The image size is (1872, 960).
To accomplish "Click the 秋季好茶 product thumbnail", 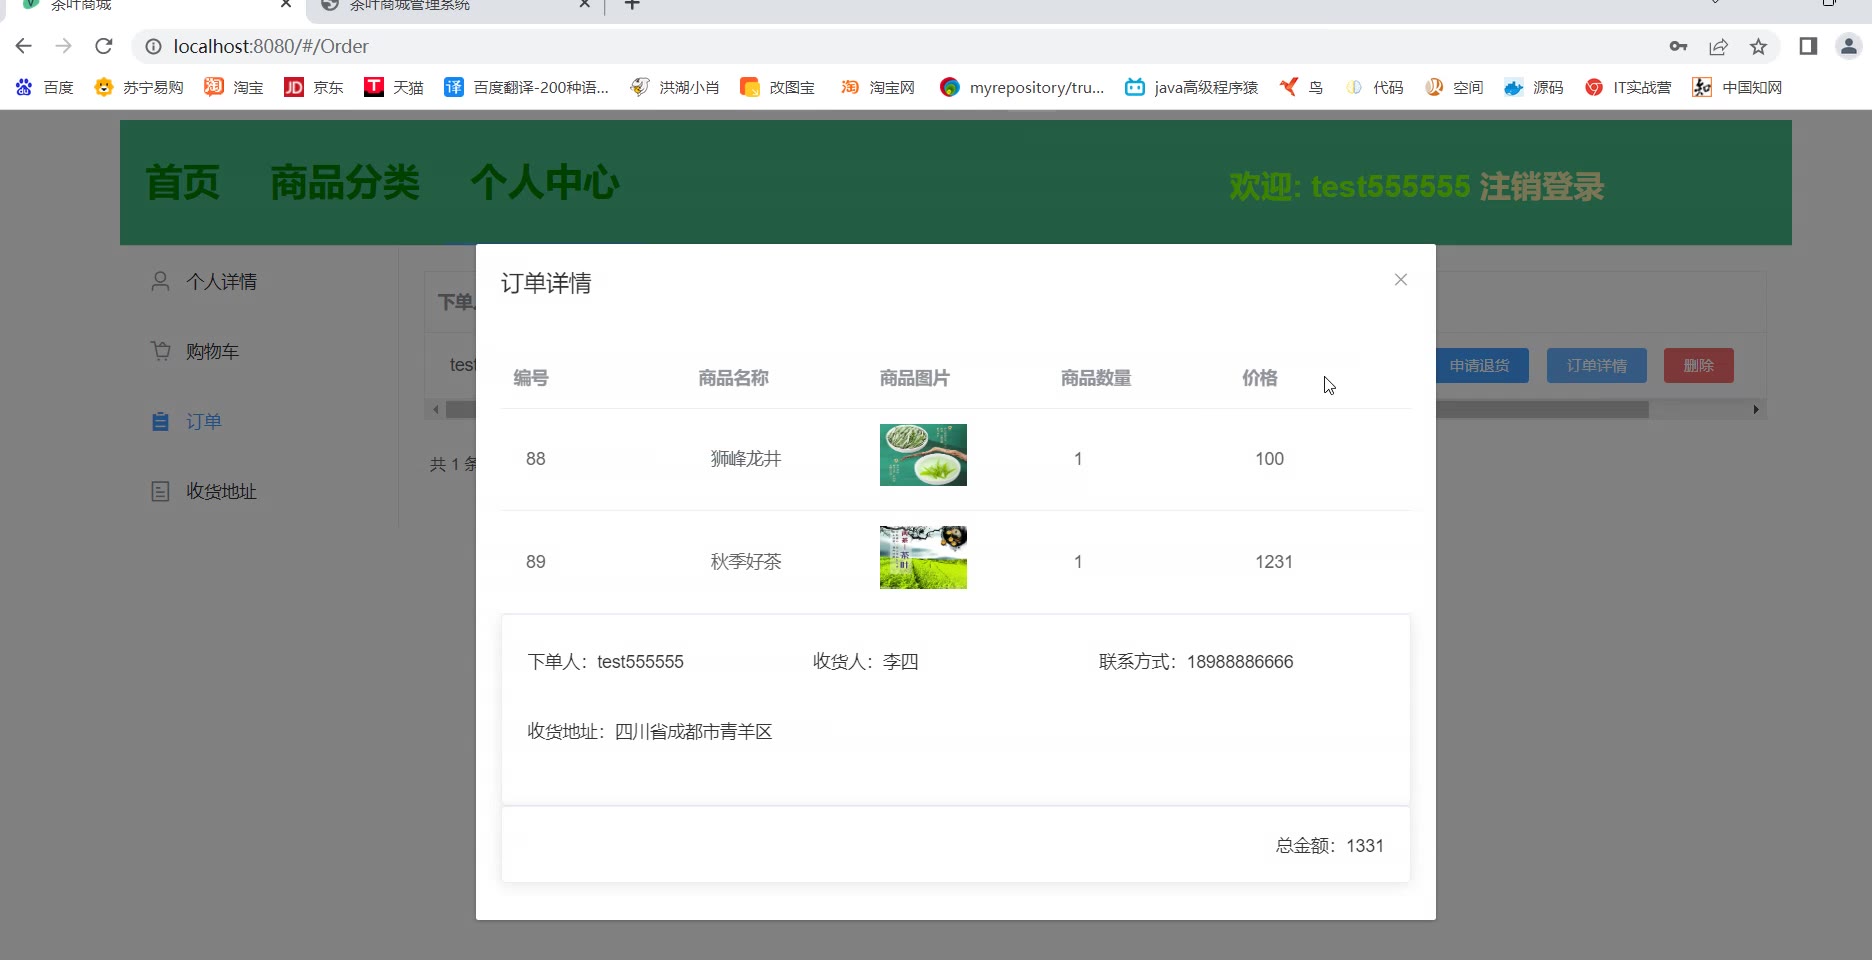I will tap(923, 558).
